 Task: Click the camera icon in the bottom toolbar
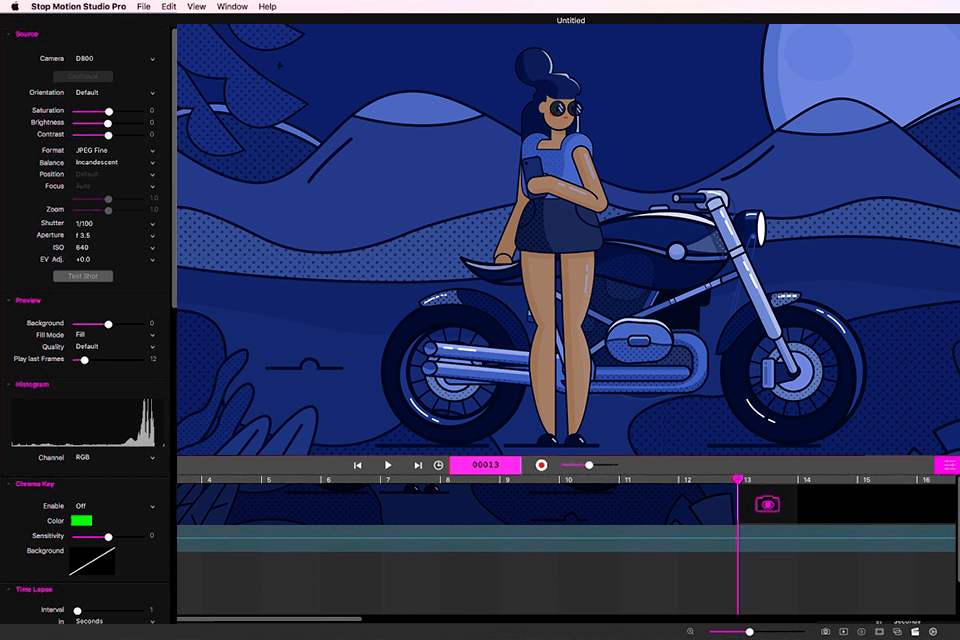tap(826, 632)
